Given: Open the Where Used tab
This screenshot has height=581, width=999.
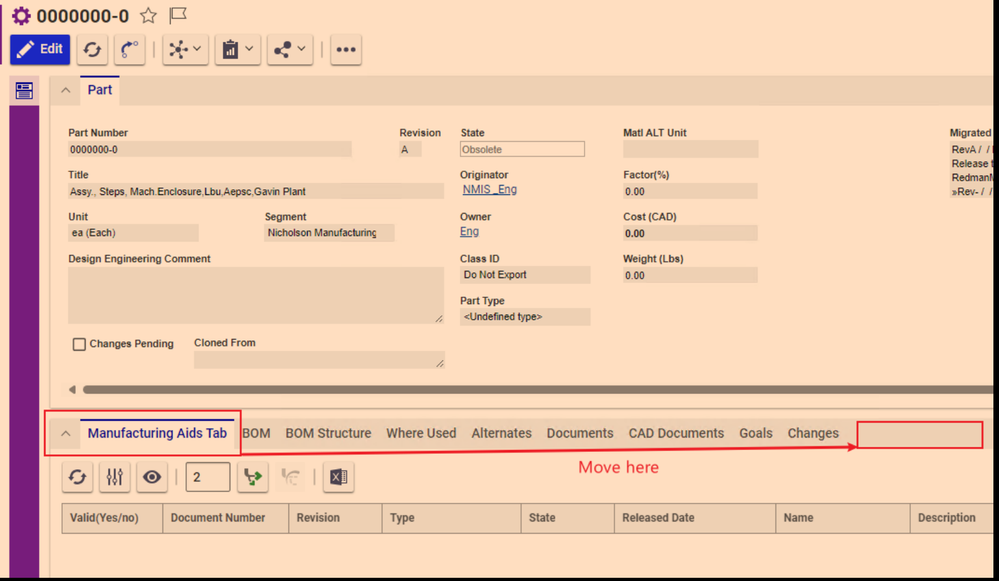Looking at the screenshot, I should (421, 433).
